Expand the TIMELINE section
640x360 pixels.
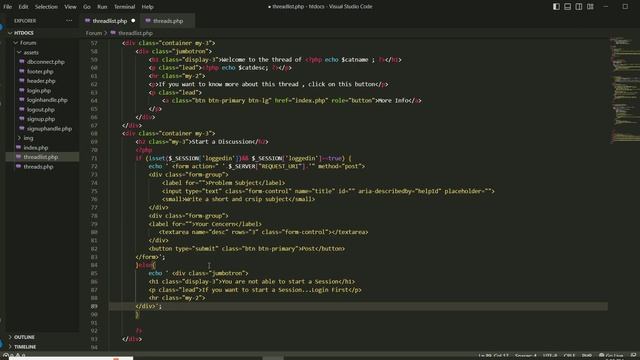[x=25, y=347]
